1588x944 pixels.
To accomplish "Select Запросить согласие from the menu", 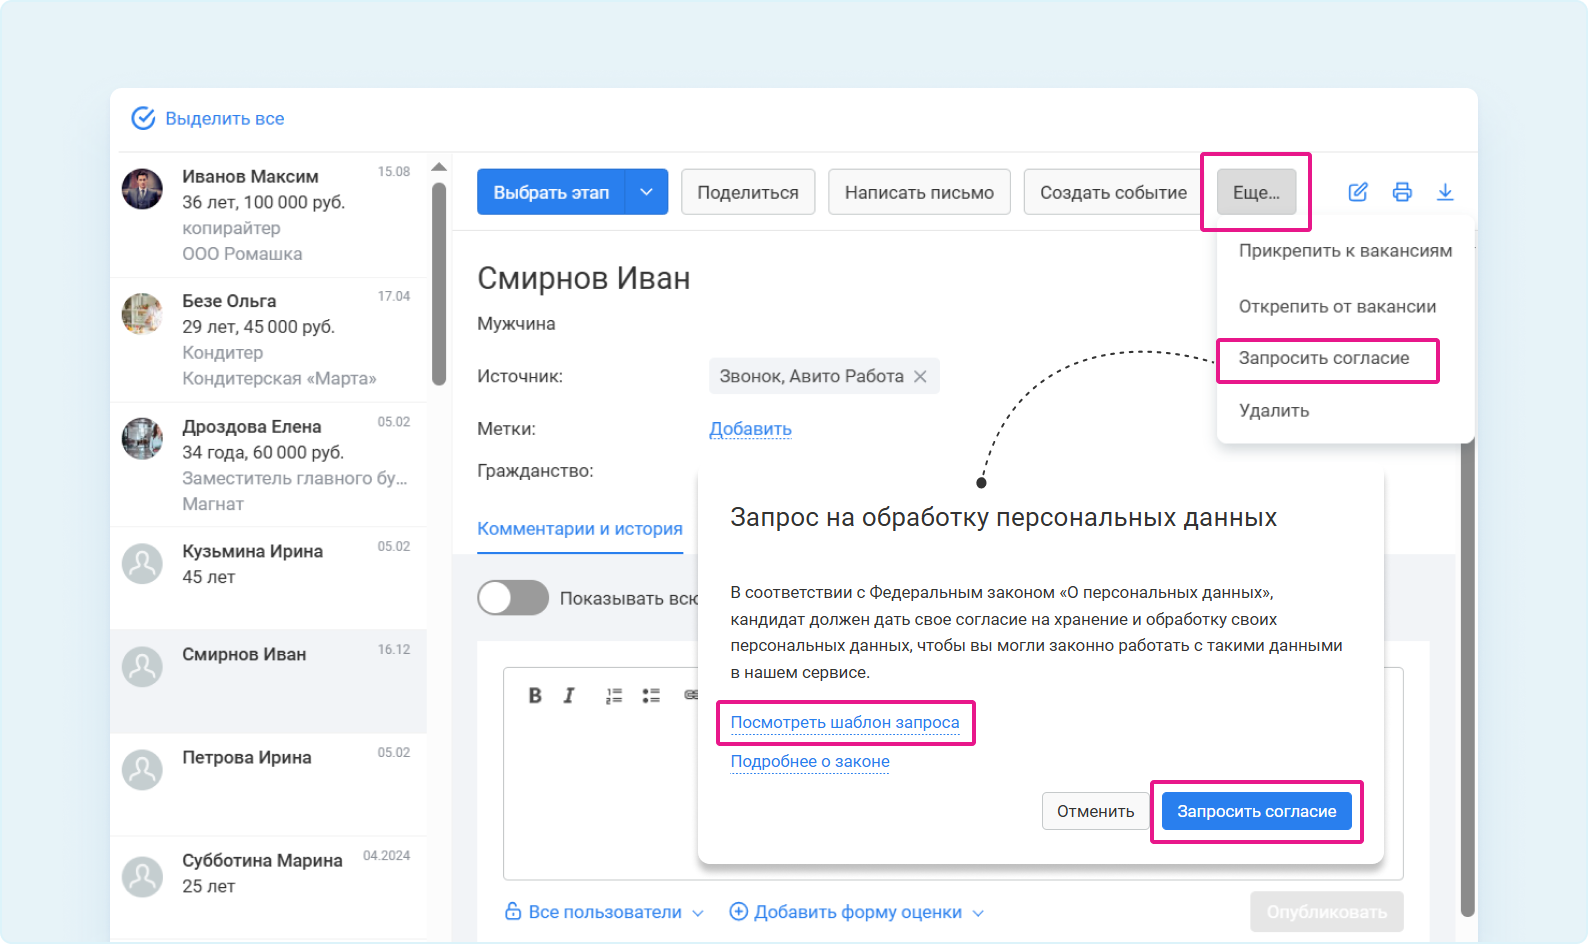I will [x=1324, y=359].
